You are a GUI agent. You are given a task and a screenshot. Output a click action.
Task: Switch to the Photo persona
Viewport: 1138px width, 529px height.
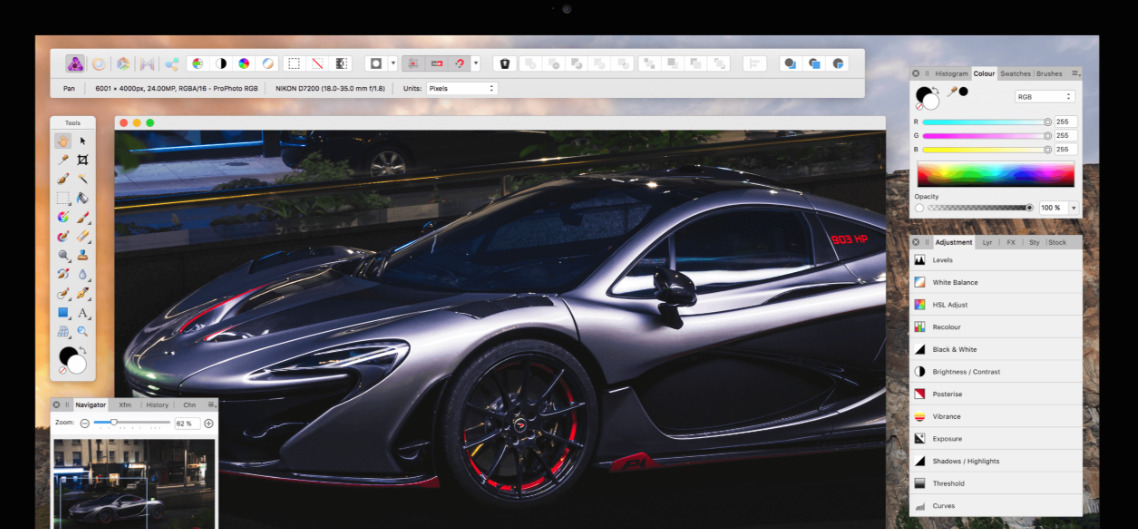[75, 64]
